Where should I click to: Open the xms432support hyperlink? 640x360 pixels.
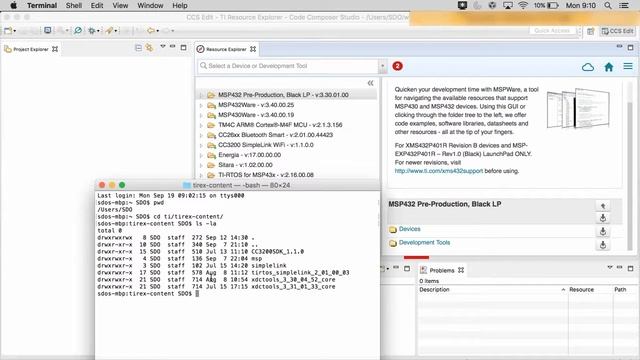[x=438, y=171]
